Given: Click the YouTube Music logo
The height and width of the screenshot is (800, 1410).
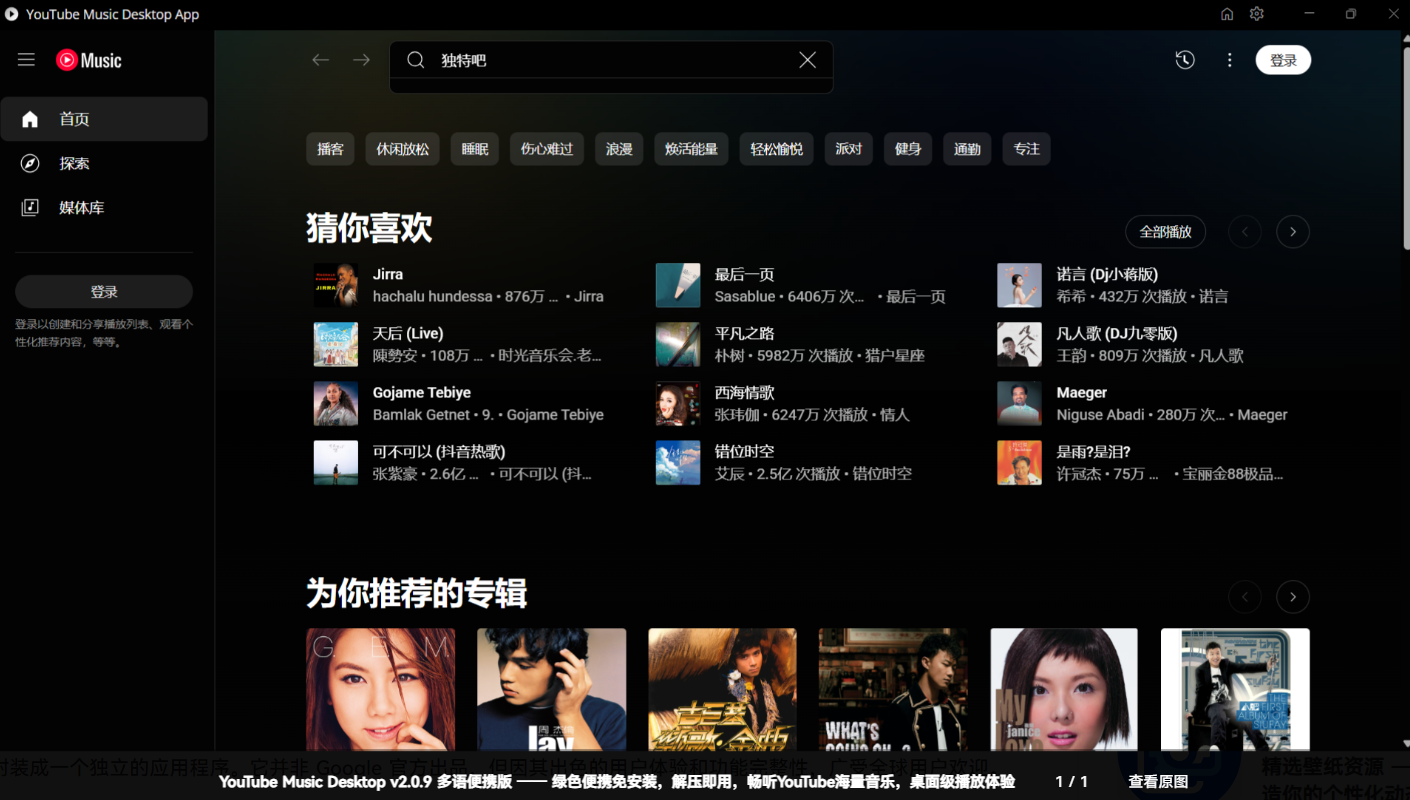Looking at the screenshot, I should pyautogui.click(x=88, y=60).
